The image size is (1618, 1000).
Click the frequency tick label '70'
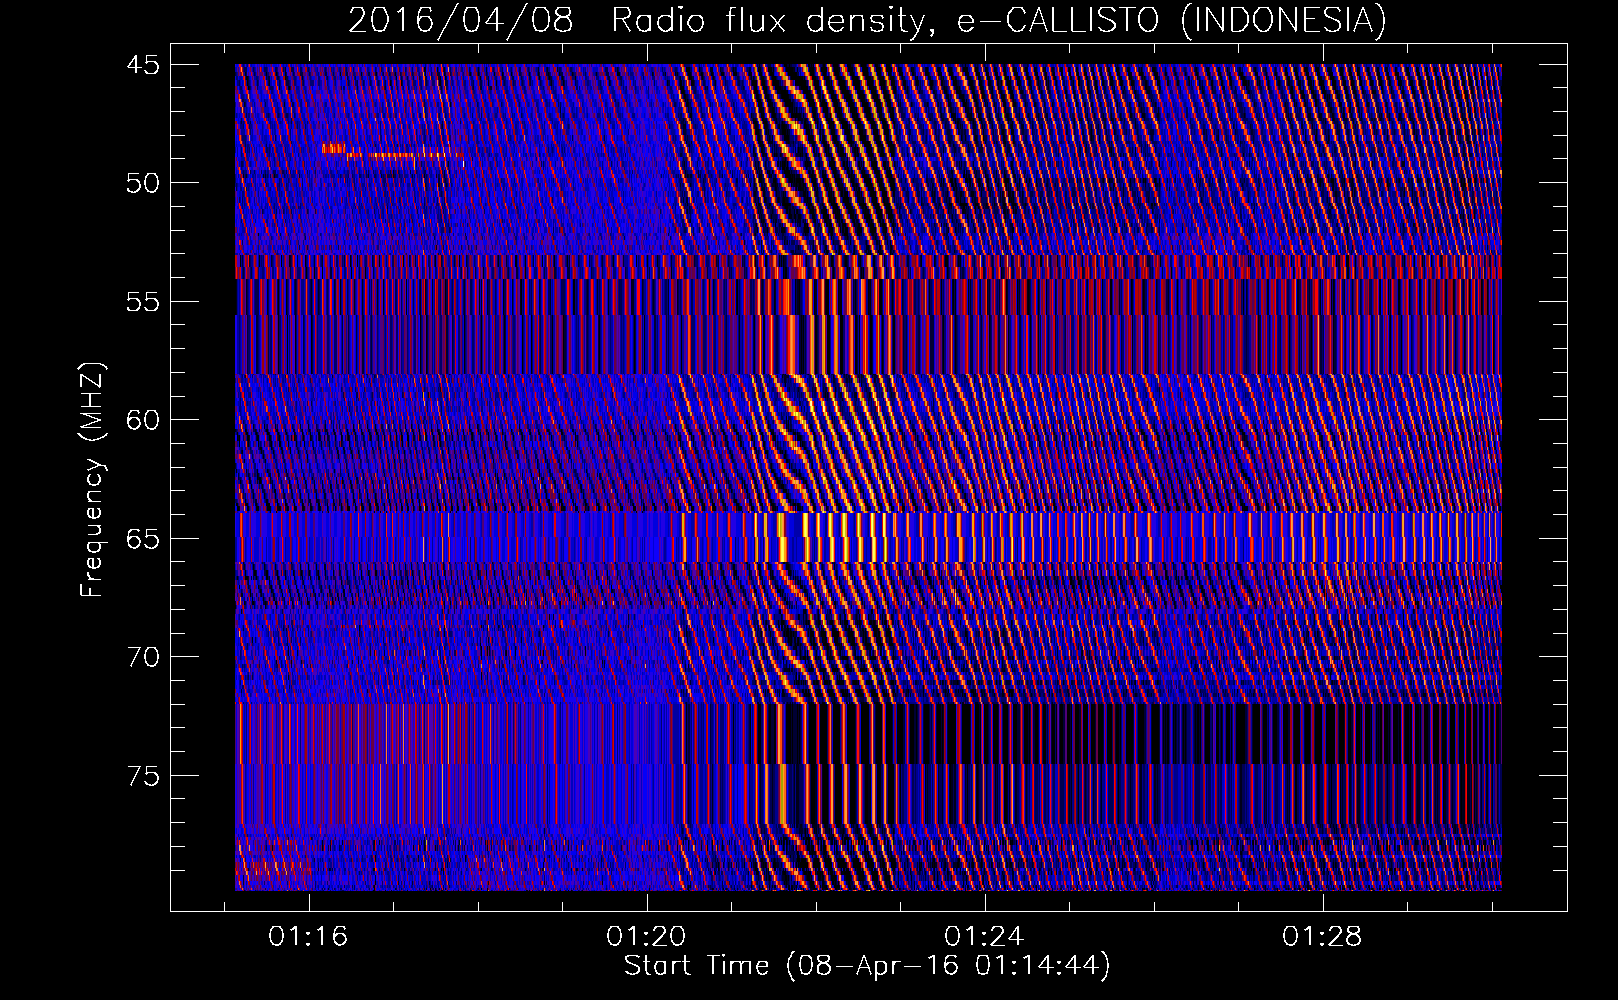click(143, 657)
